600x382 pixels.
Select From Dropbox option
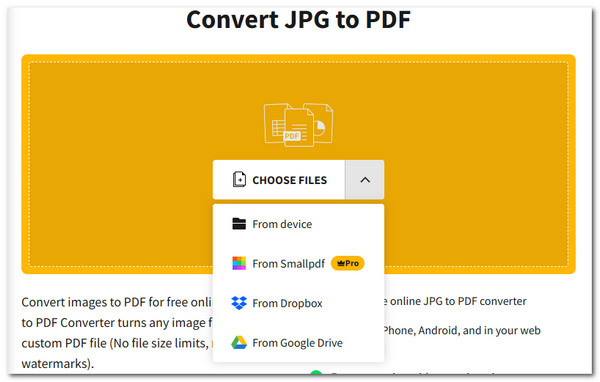[298, 303]
